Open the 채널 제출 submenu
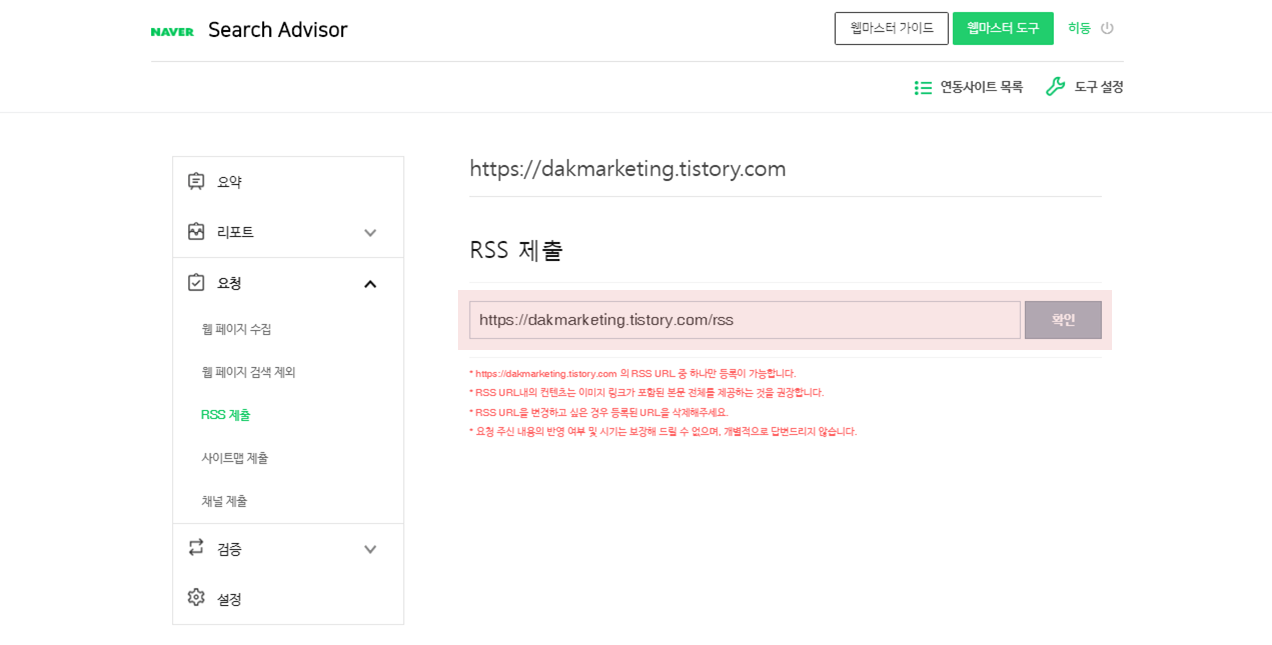This screenshot has height=645, width=1272. coord(224,501)
